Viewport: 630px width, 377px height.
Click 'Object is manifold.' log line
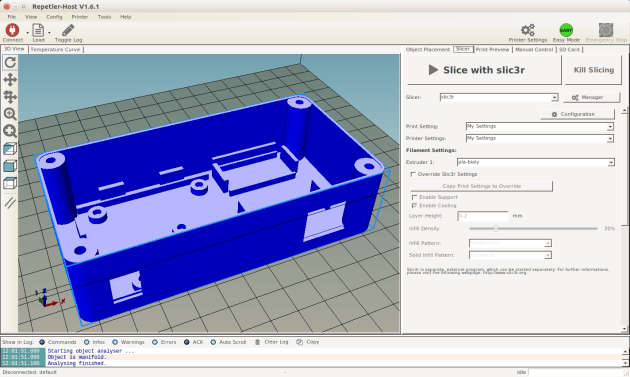[x=77, y=357]
